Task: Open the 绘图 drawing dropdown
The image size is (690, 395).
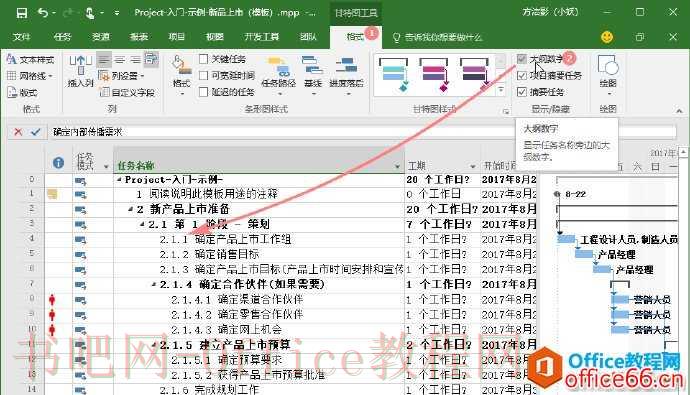Action: 608,75
